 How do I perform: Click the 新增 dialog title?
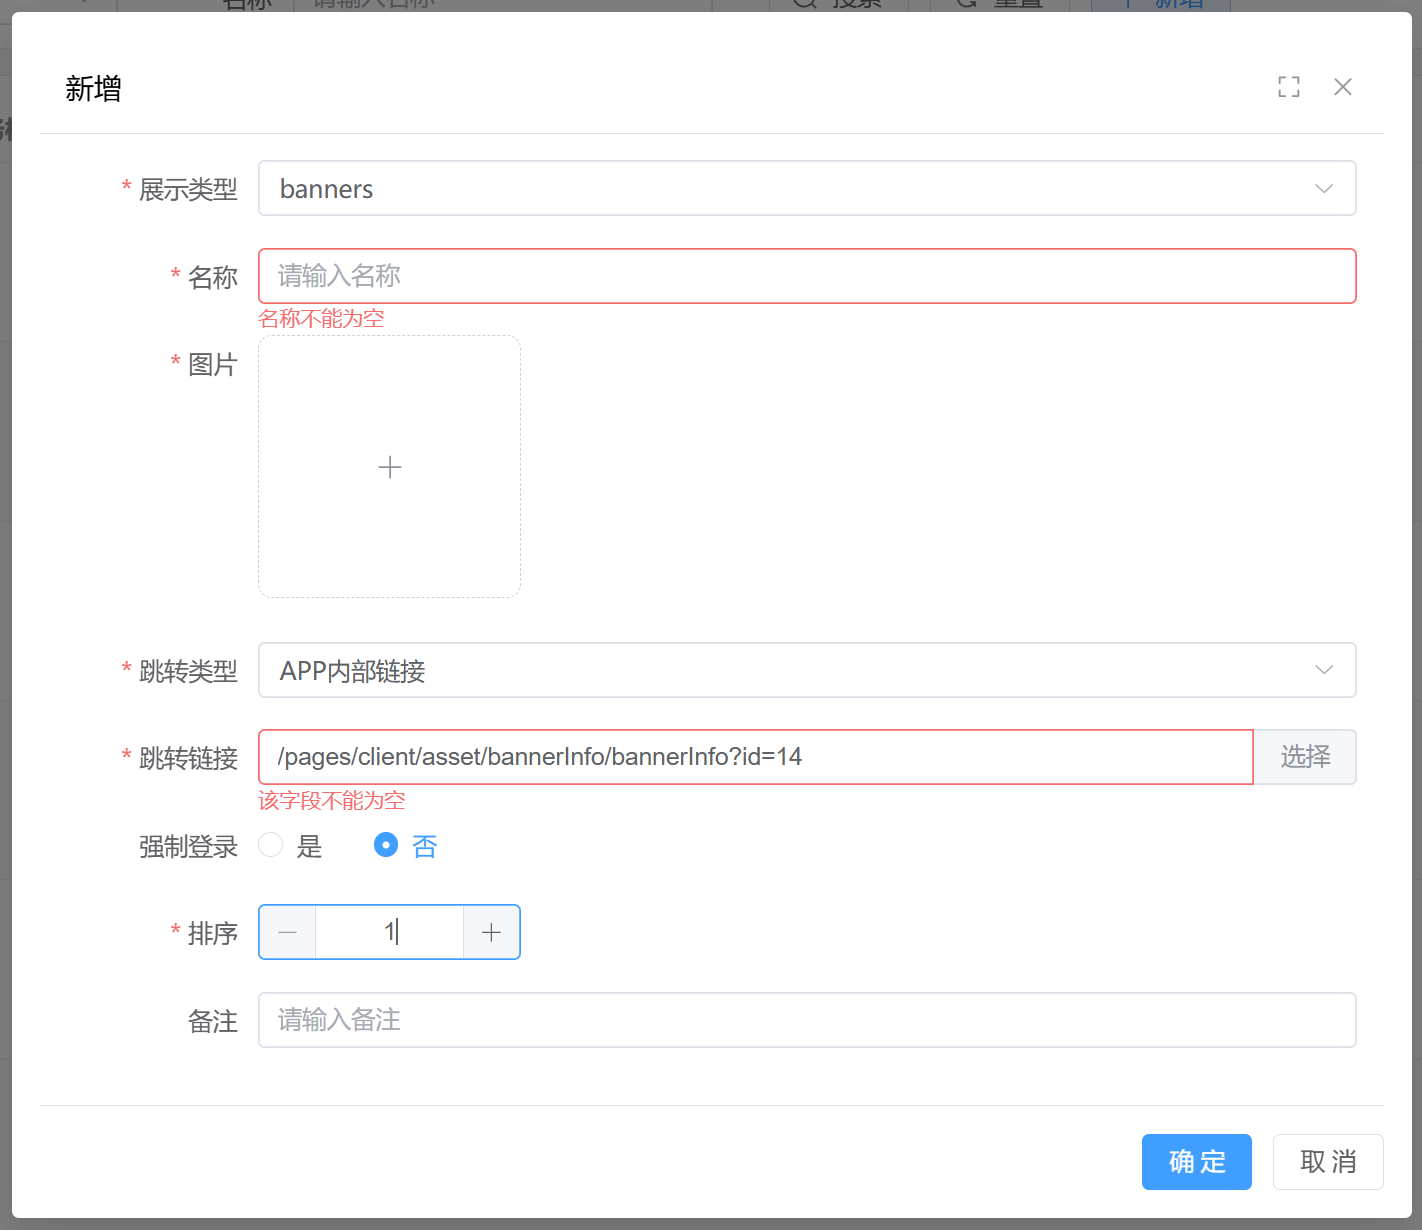[x=93, y=89]
